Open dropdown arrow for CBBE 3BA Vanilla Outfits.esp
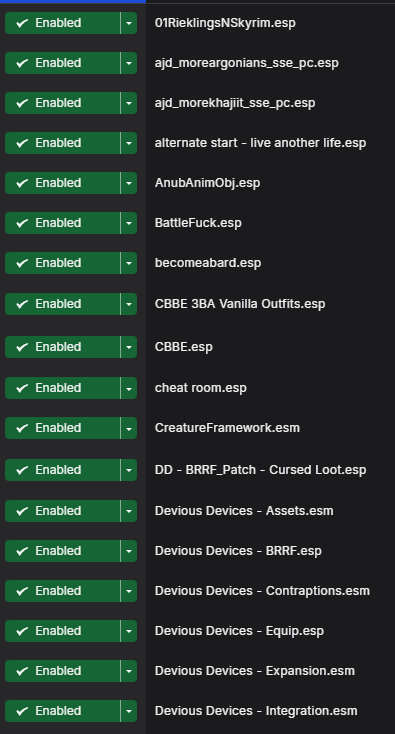This screenshot has height=734, width=395. point(129,304)
